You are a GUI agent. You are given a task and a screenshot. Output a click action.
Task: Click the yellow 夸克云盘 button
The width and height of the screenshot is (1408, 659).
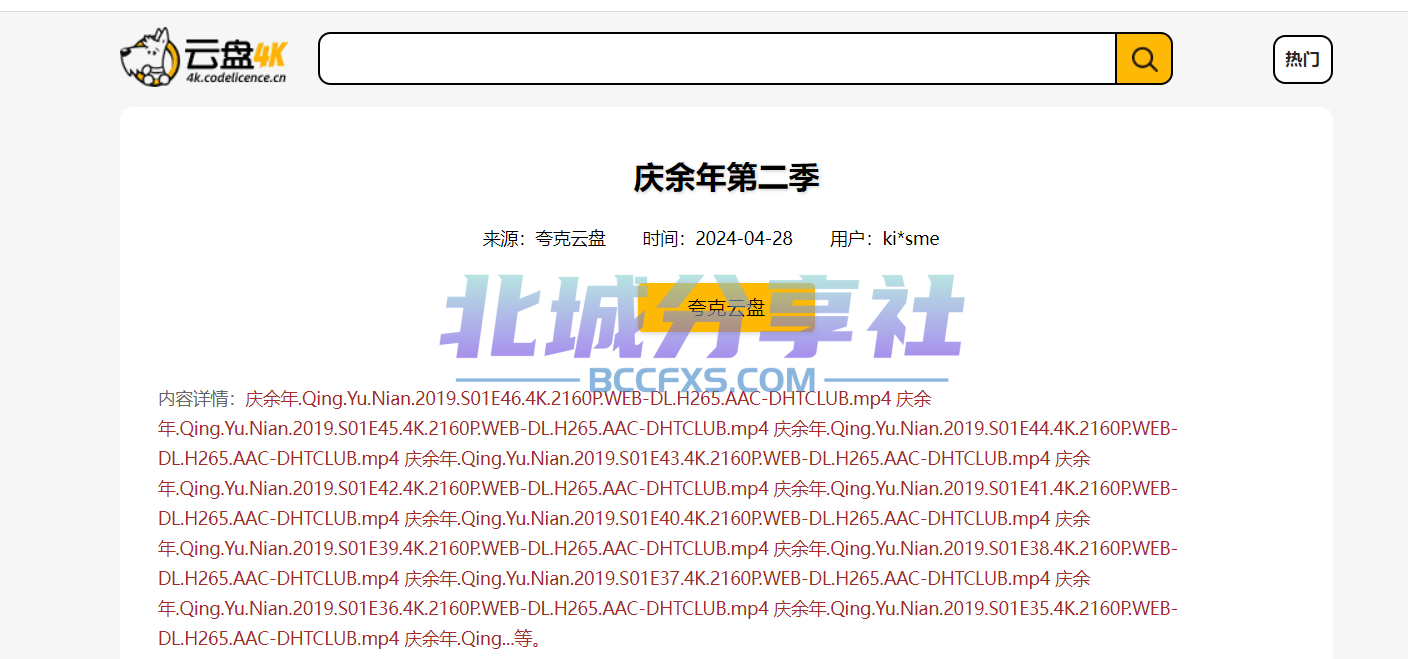click(x=726, y=308)
